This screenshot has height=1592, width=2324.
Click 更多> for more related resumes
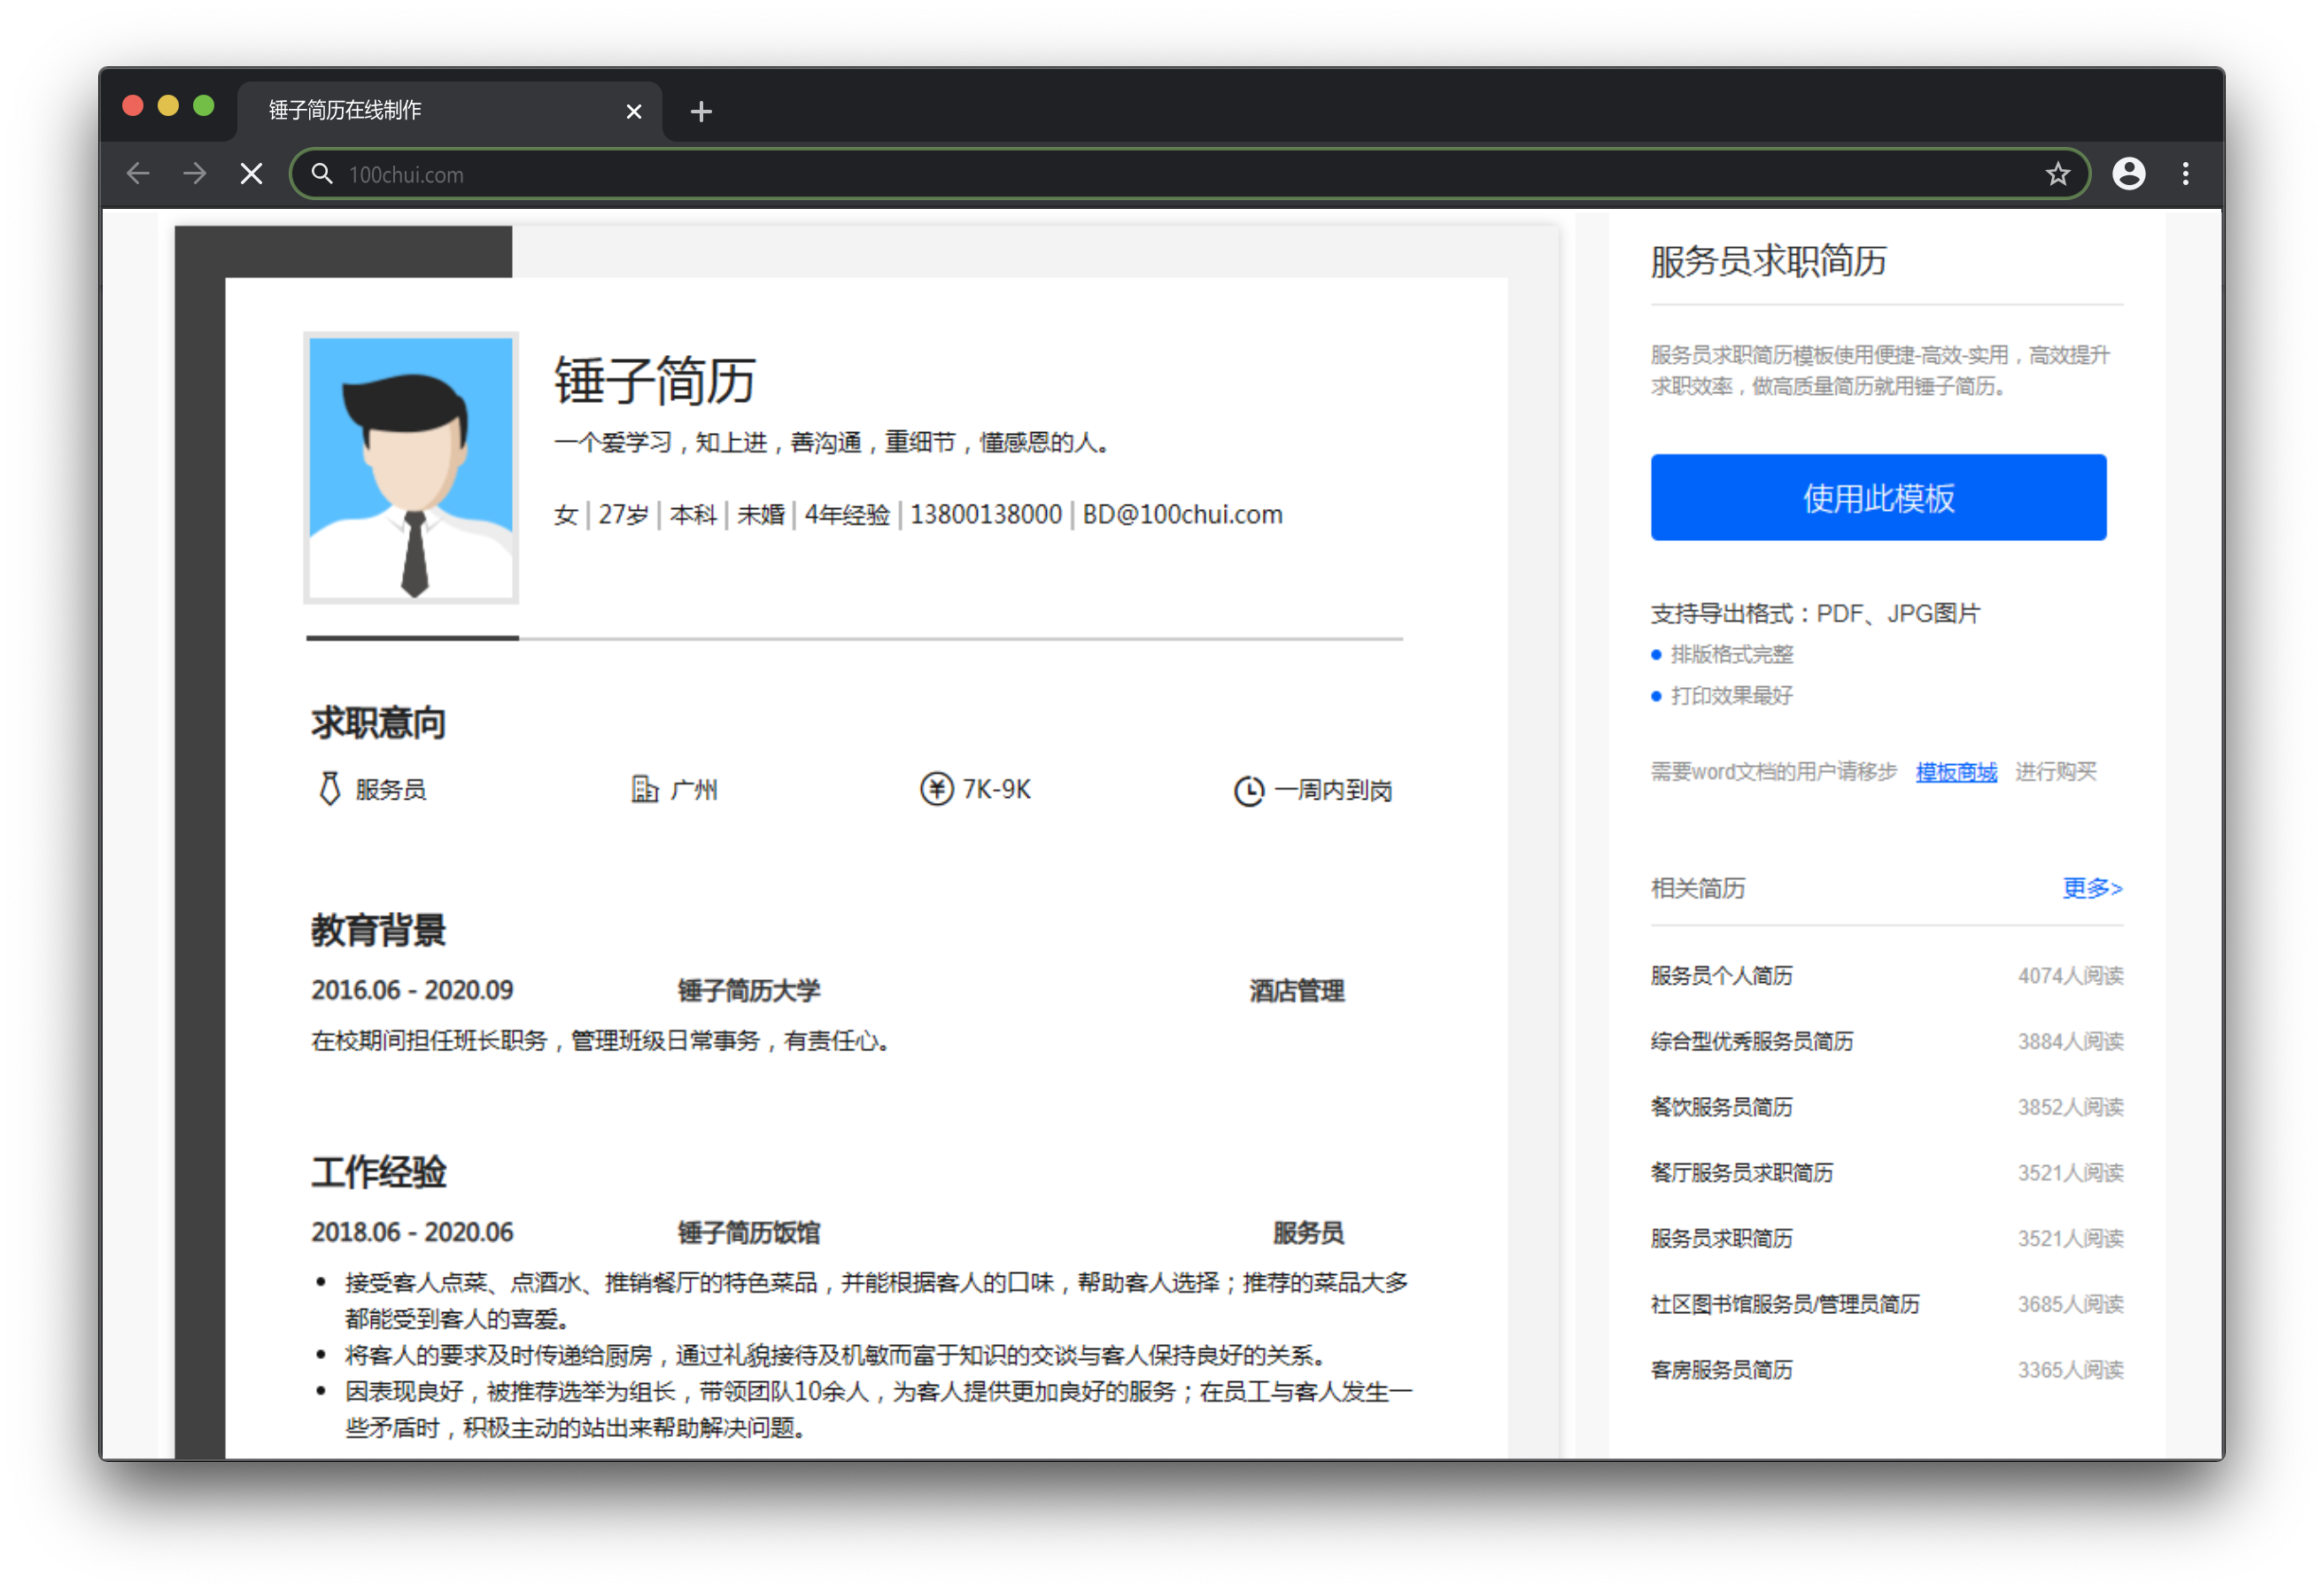(x=2092, y=887)
